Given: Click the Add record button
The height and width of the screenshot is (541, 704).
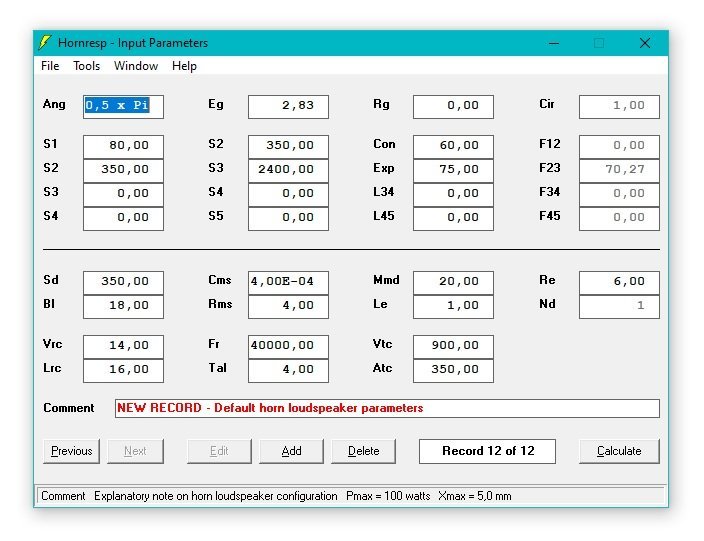Looking at the screenshot, I should point(291,451).
